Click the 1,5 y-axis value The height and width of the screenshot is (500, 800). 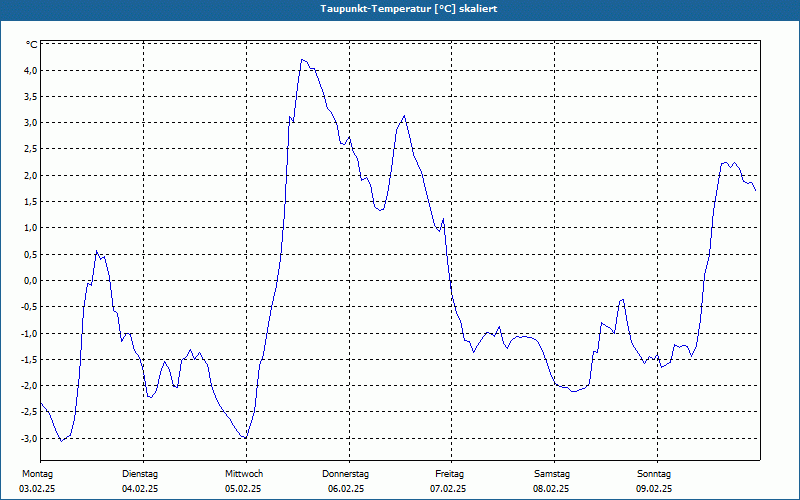(31, 202)
